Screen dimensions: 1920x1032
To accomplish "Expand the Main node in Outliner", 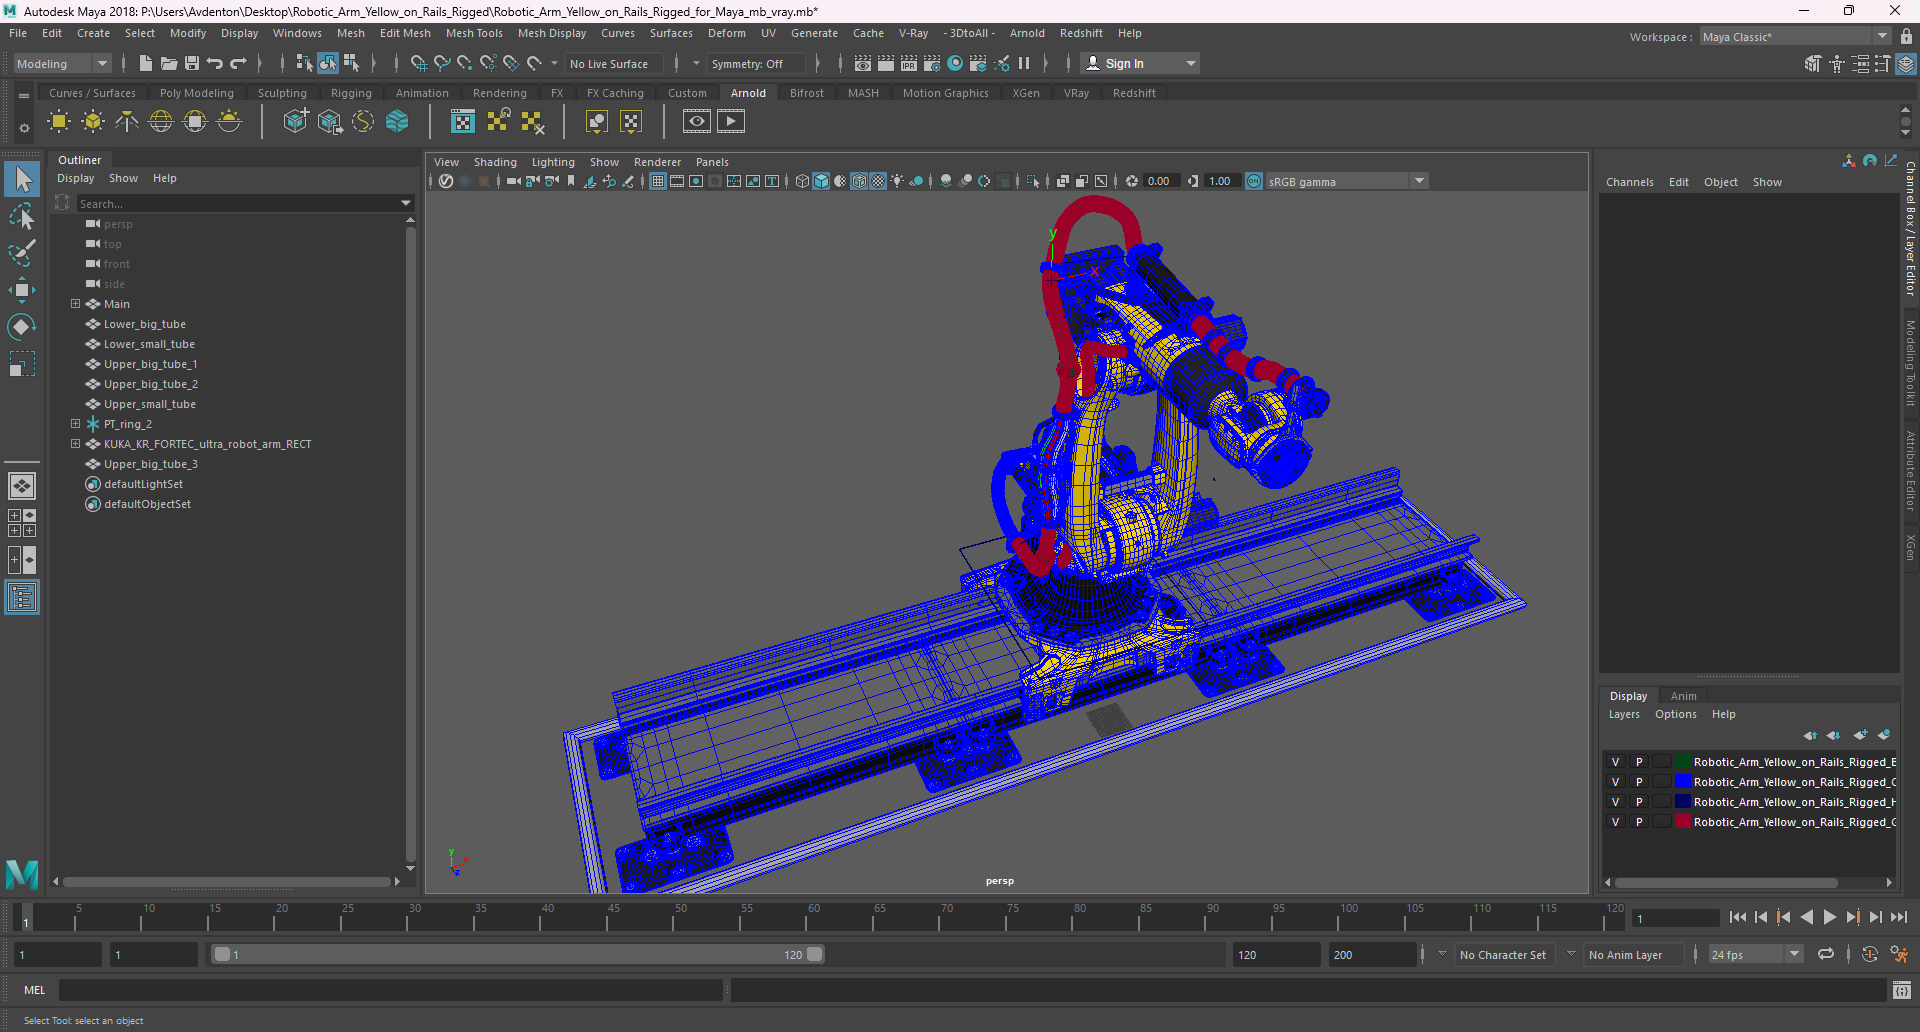I will pos(75,304).
